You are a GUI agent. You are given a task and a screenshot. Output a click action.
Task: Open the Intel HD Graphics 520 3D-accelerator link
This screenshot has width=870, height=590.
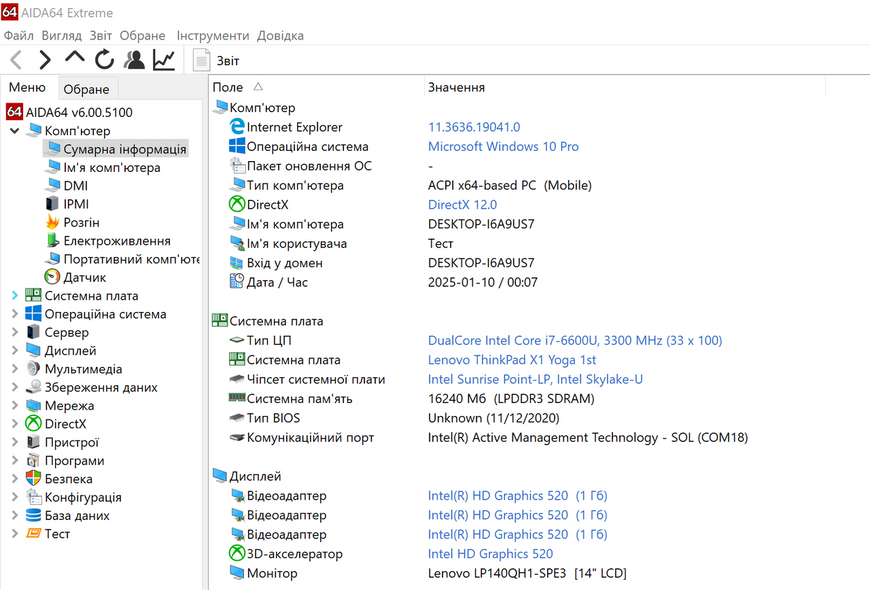click(490, 554)
